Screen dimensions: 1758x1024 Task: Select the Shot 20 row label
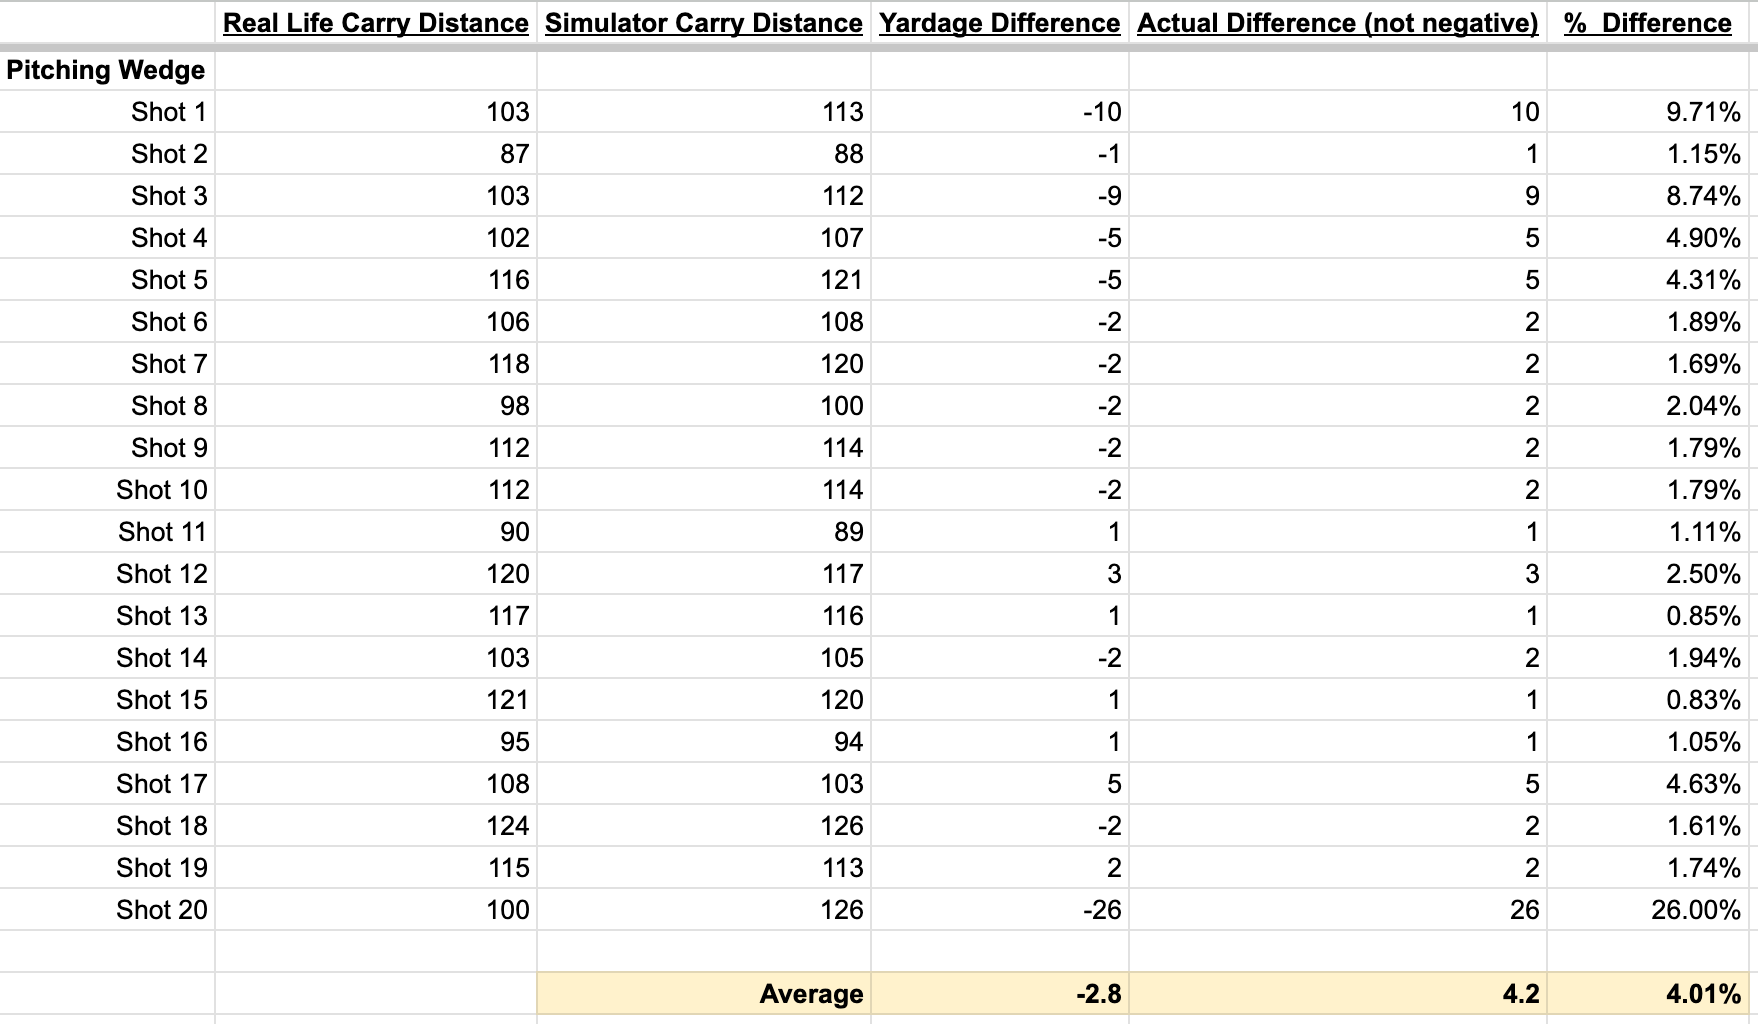[x=162, y=910]
